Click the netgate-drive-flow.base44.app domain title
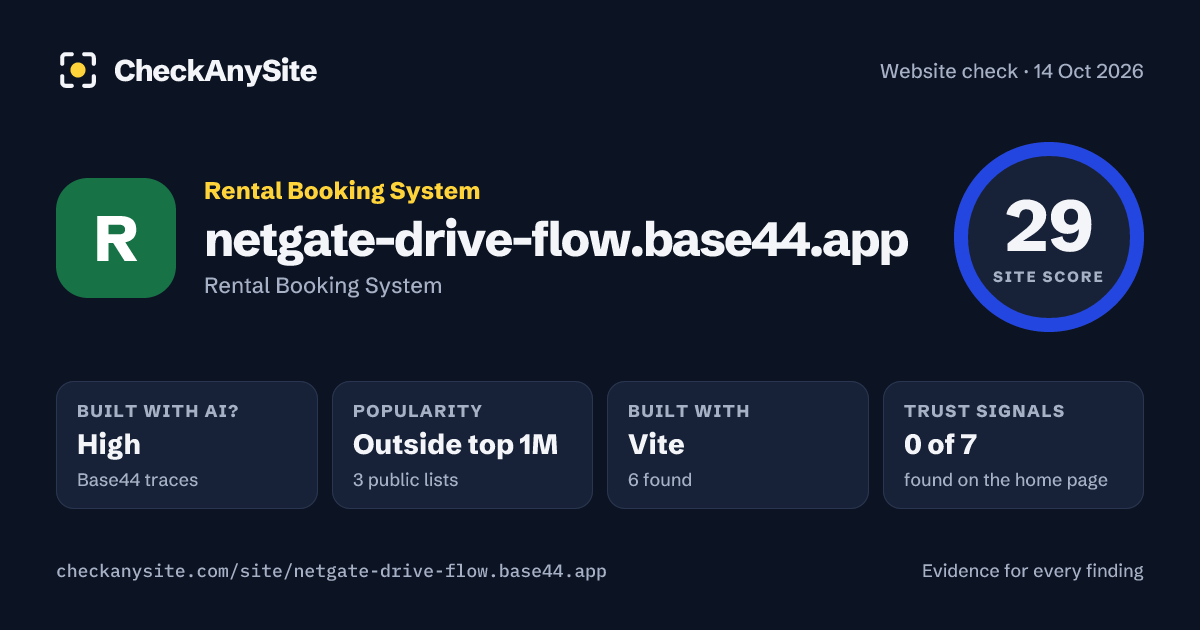 556,239
